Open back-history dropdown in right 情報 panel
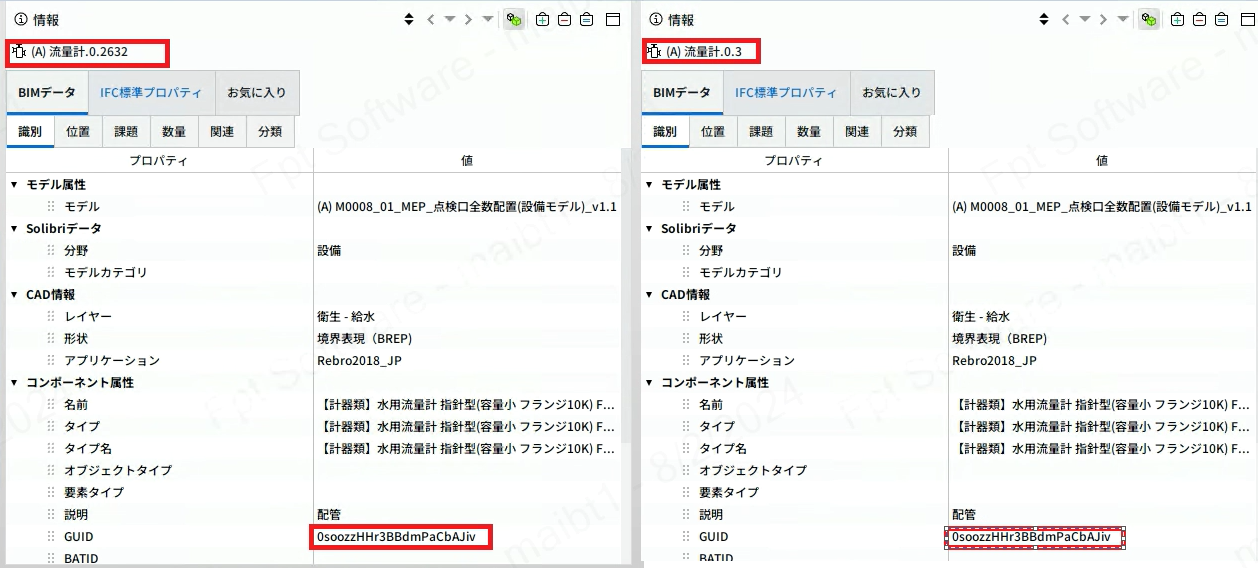 (x=1085, y=19)
